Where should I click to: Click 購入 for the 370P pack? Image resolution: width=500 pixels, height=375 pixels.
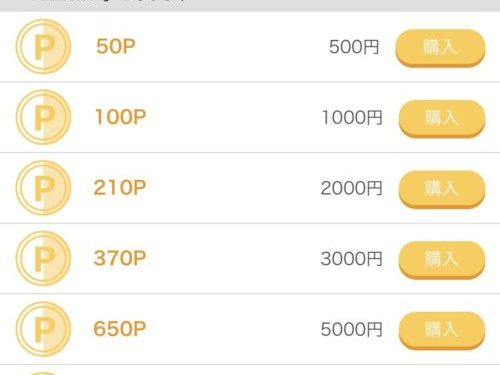pos(442,260)
